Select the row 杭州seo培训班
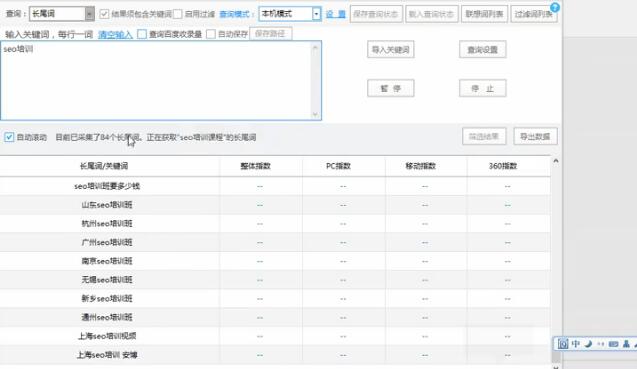This screenshot has height=369, width=637. pos(275,224)
